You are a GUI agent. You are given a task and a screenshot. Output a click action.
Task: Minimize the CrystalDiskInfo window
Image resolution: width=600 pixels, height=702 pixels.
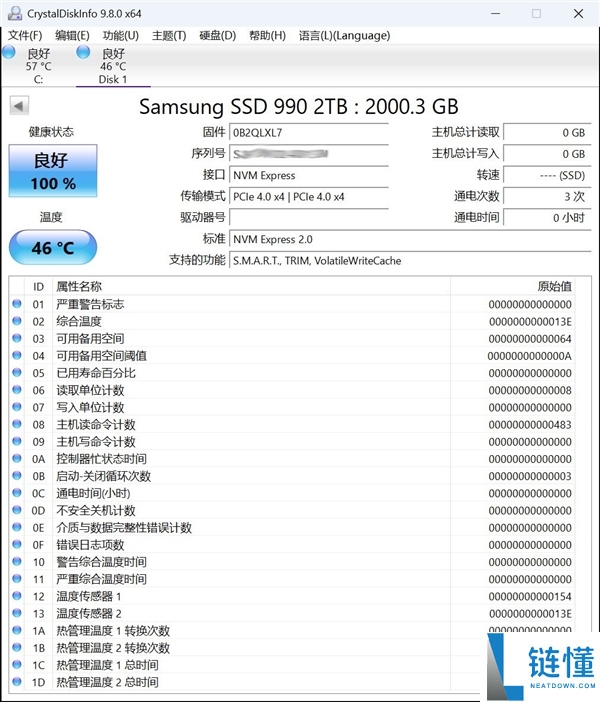click(x=495, y=13)
